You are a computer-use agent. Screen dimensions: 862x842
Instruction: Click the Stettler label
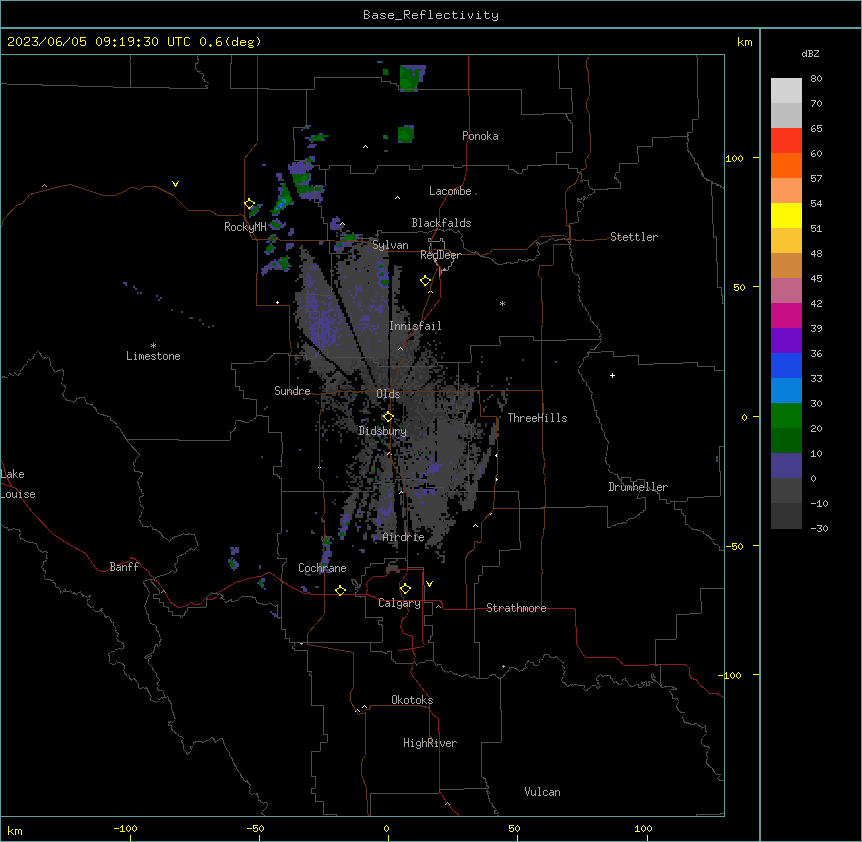click(x=634, y=237)
